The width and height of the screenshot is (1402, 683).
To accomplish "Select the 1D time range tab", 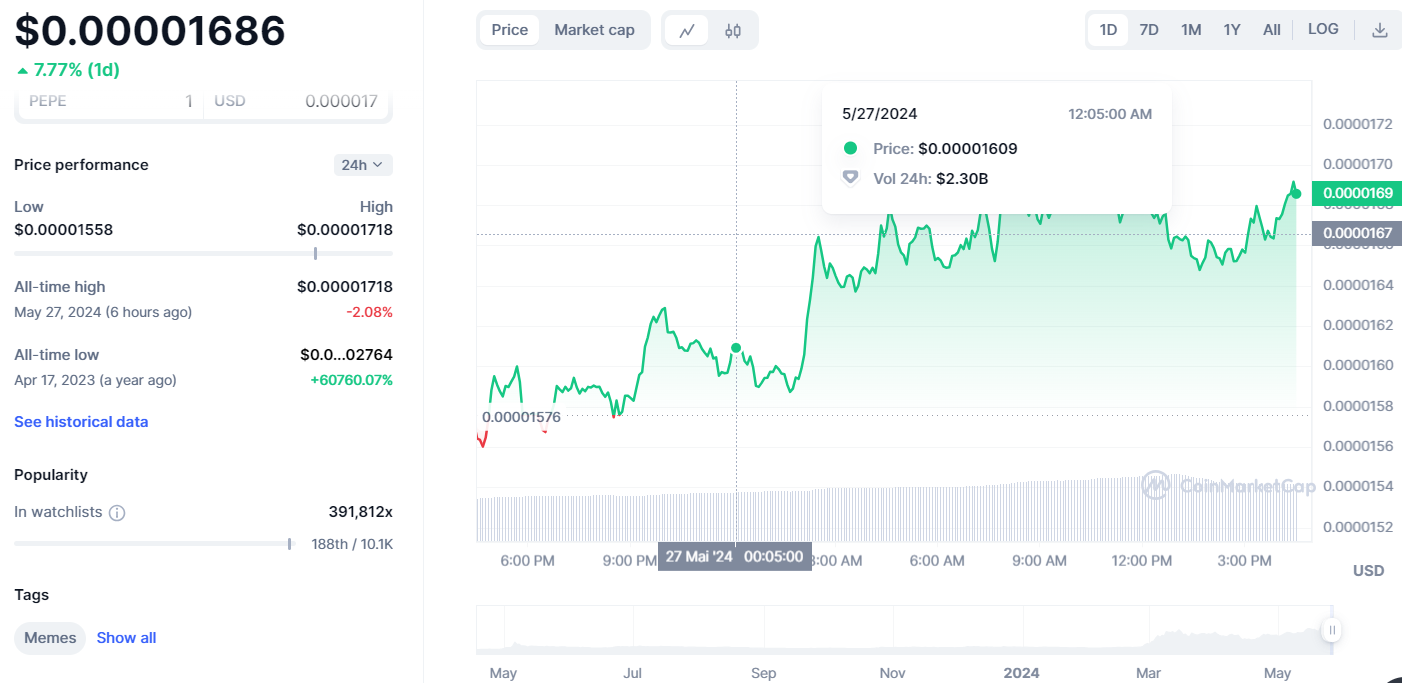I will pos(1108,30).
